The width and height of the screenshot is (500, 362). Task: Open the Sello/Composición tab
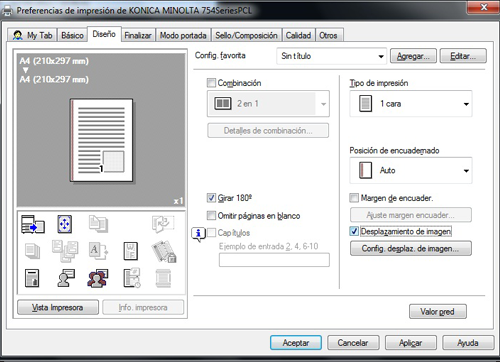(246, 35)
